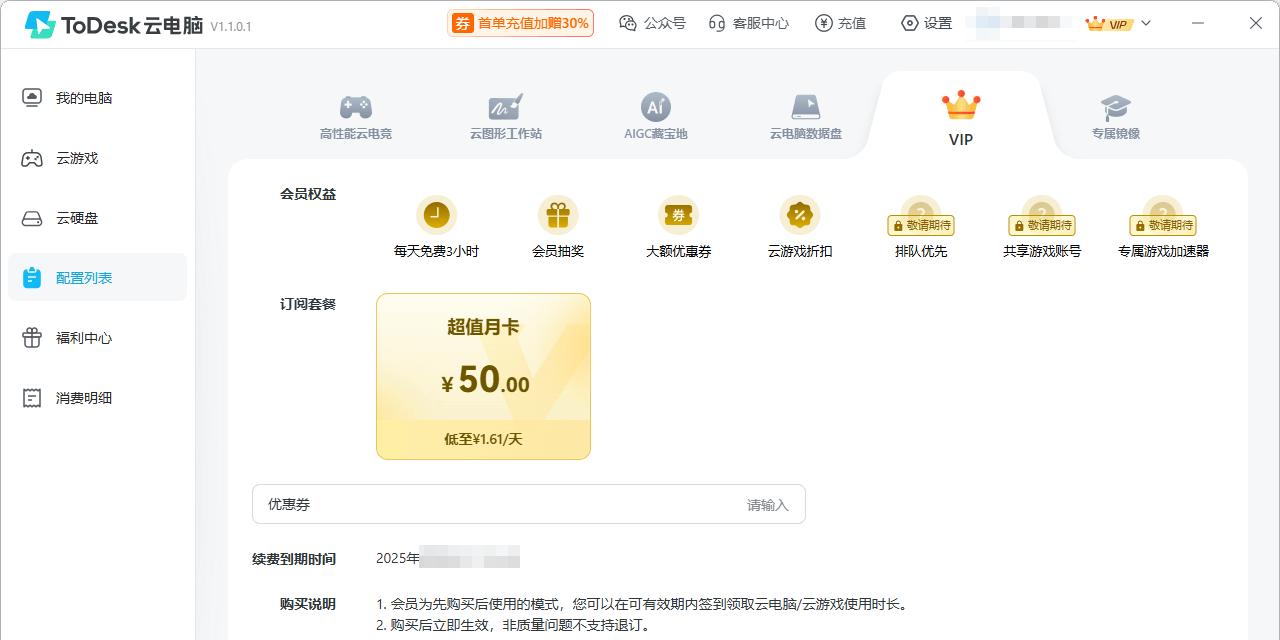Click the ToDesk logo icon
This screenshot has width=1280, height=640.
pos(40,25)
